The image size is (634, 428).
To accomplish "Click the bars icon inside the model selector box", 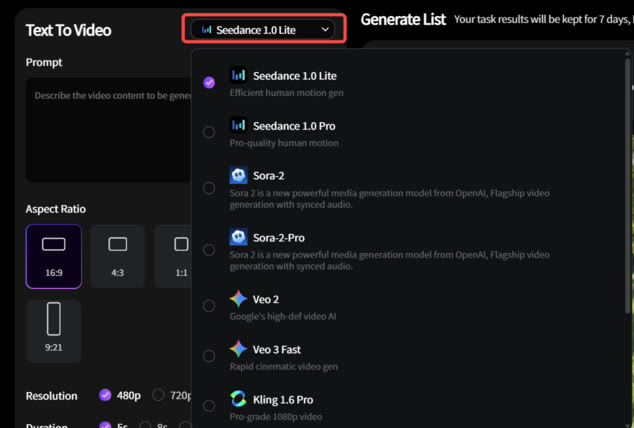I will tap(206, 30).
